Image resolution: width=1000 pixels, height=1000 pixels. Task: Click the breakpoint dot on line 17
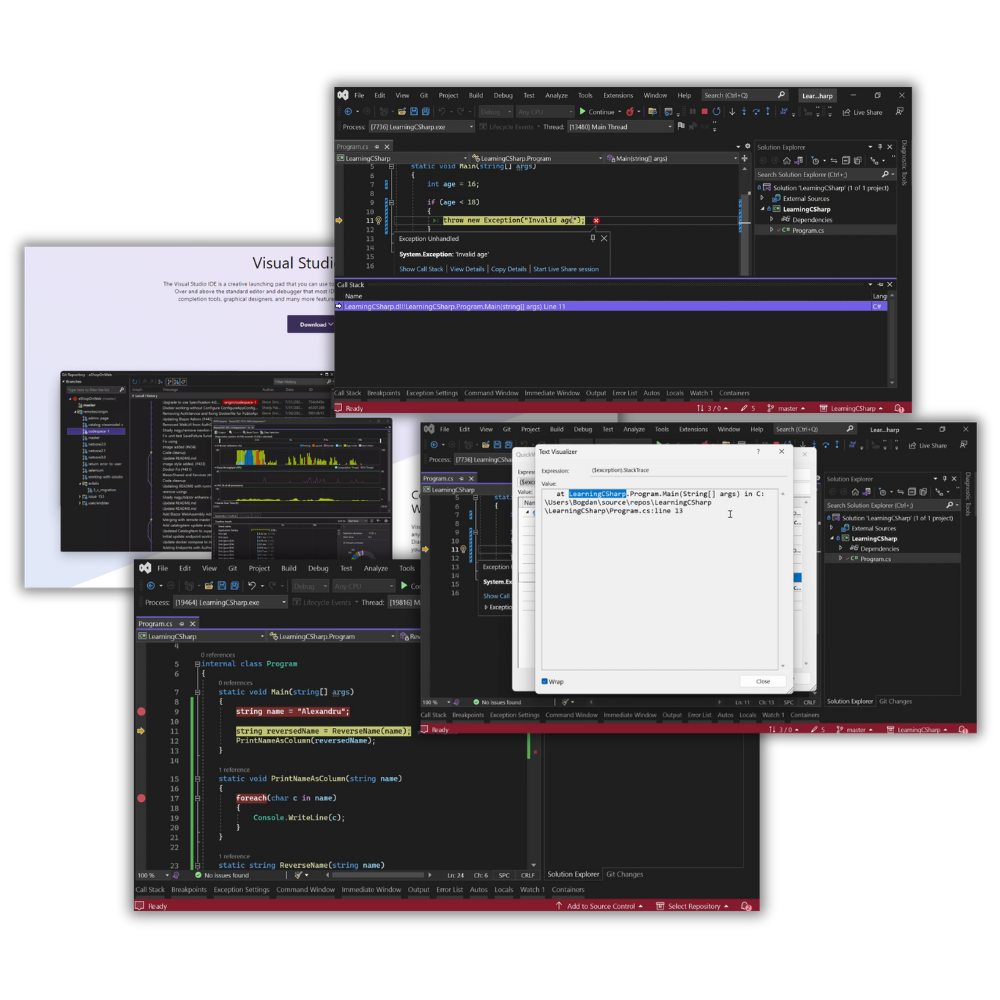(x=141, y=798)
